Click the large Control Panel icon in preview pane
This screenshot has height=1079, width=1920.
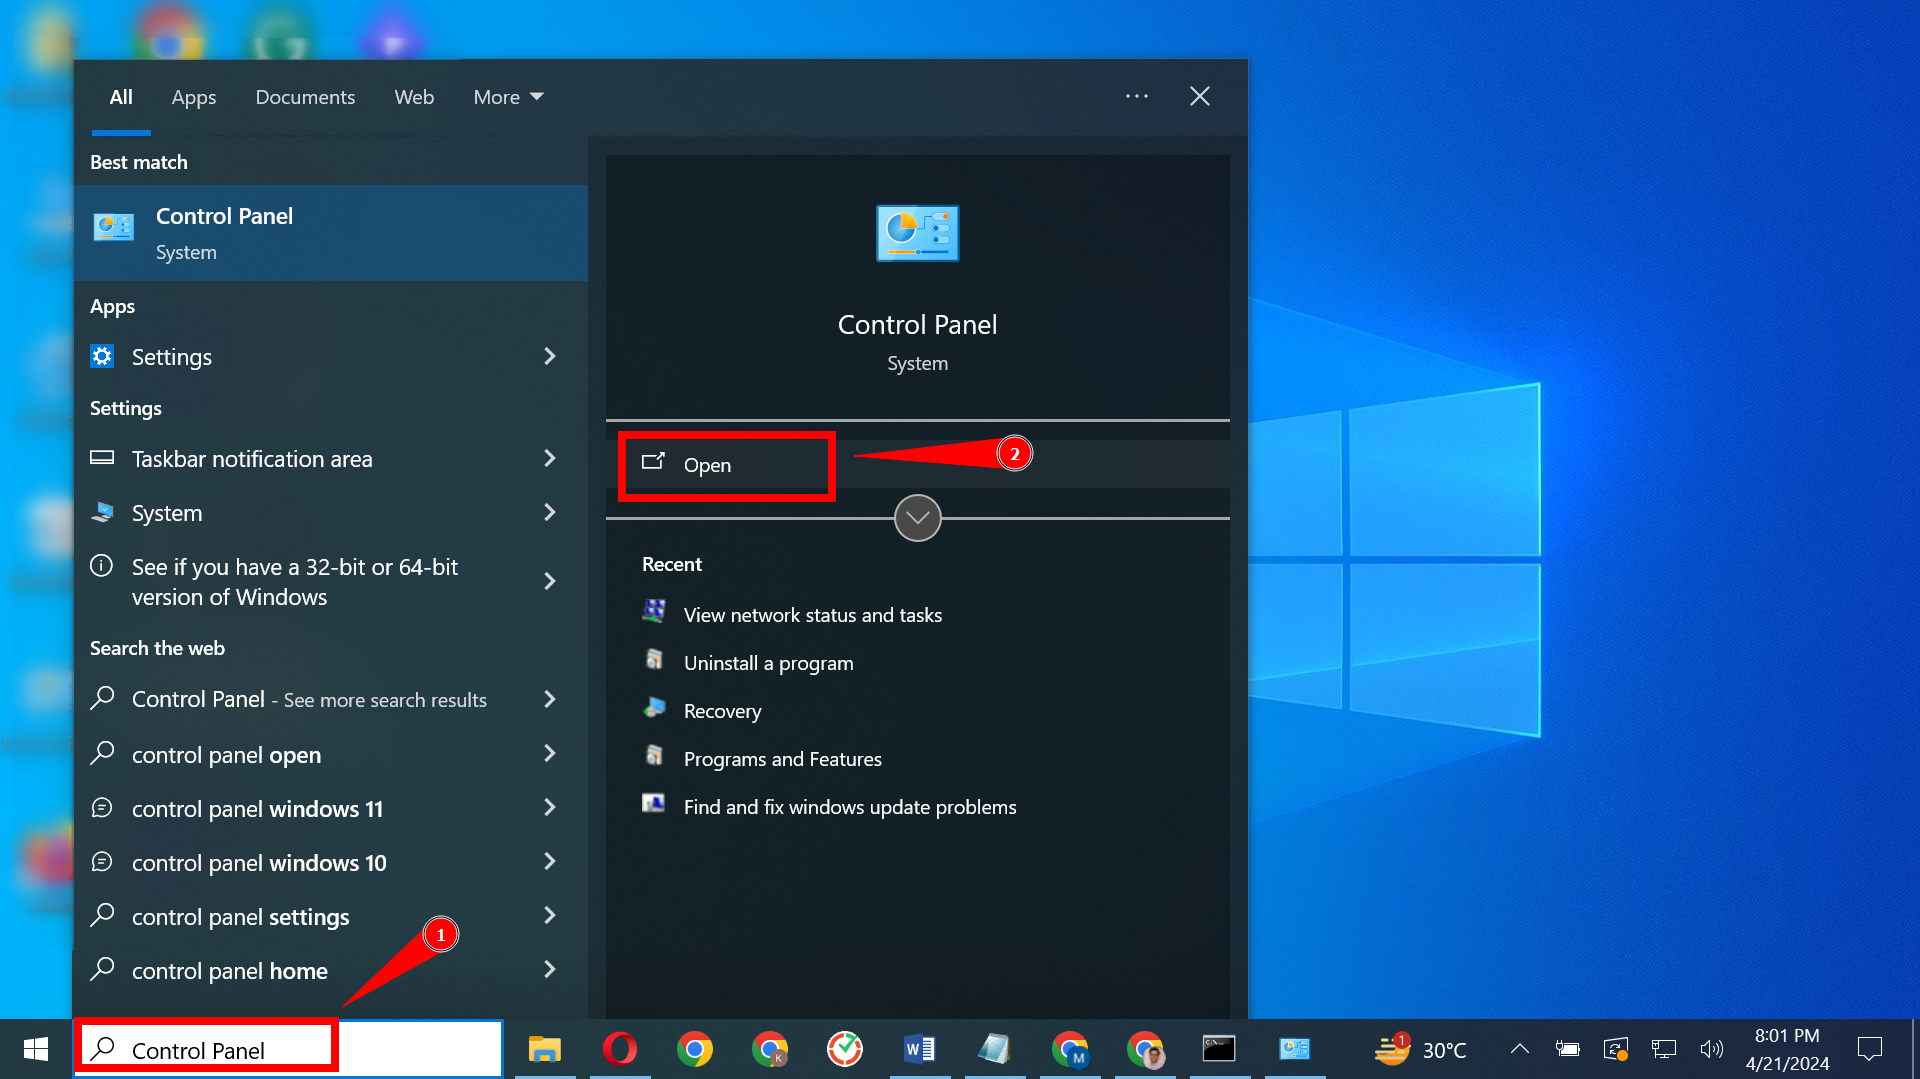click(917, 233)
